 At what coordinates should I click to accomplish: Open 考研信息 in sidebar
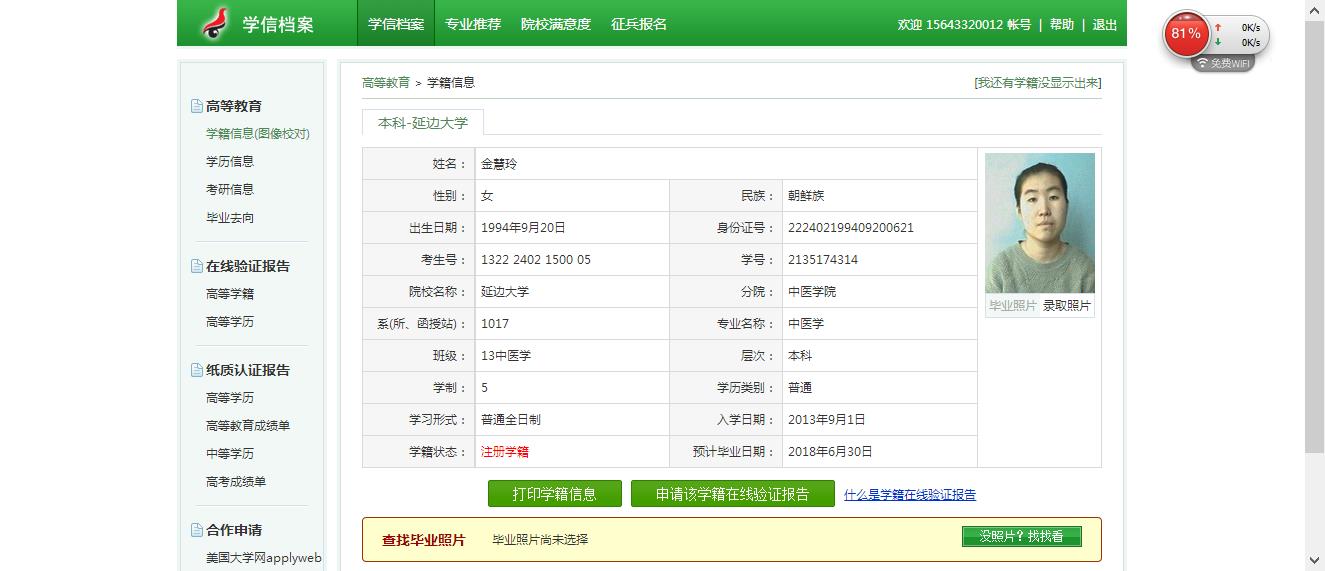(230, 189)
